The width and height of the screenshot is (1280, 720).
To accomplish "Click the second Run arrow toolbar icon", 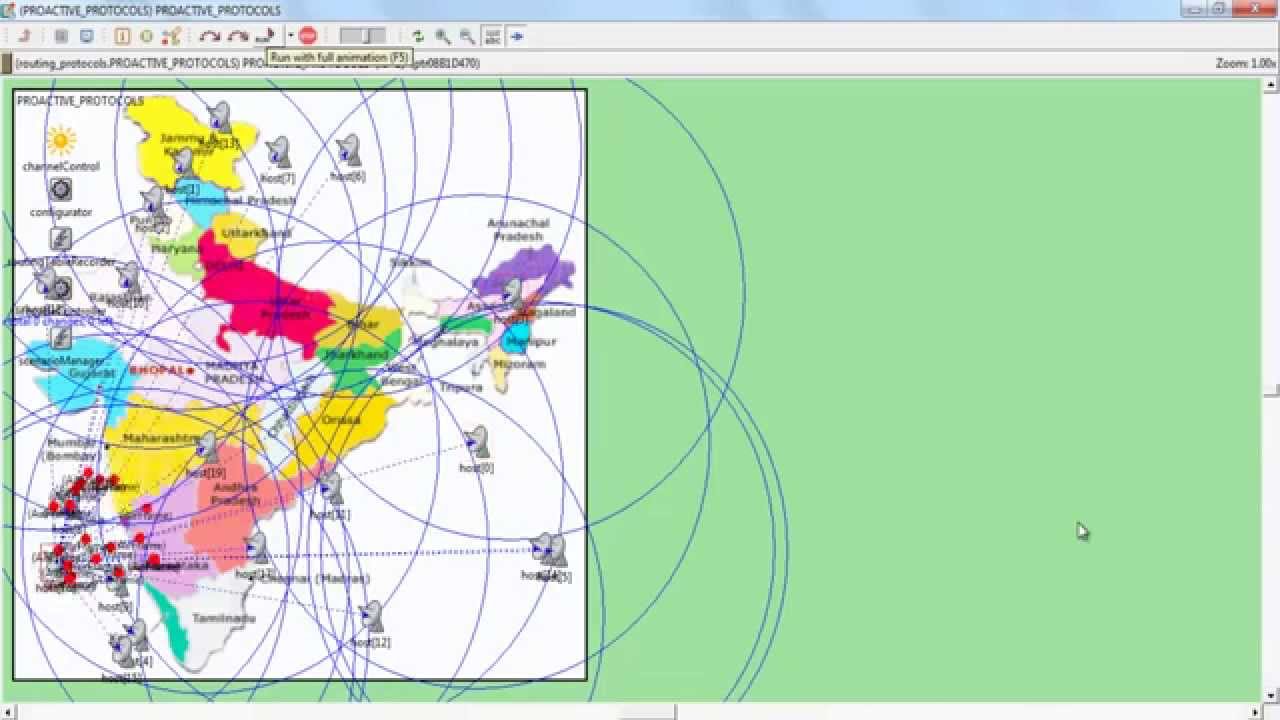I will tap(237, 36).
